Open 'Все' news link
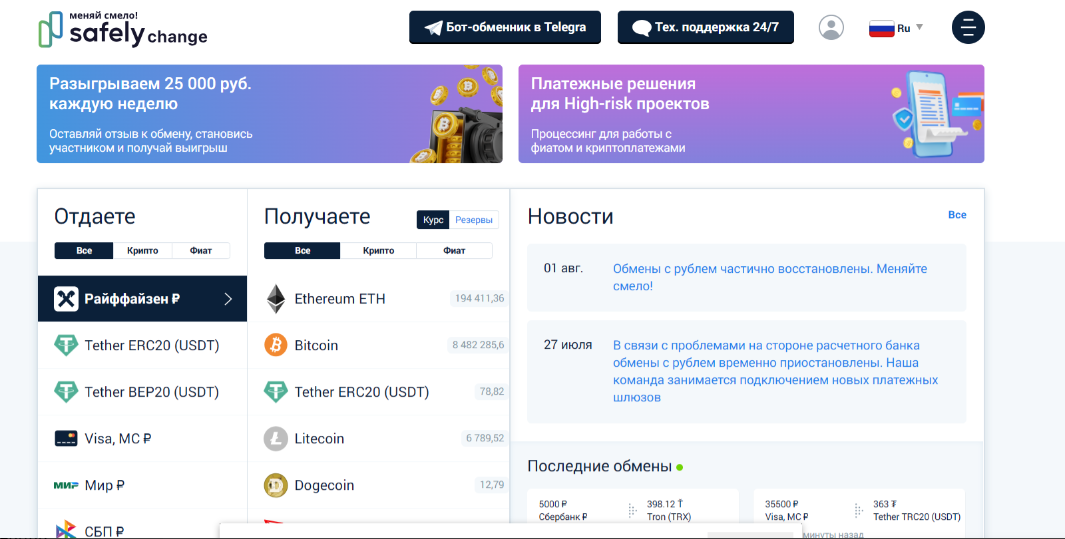 click(957, 215)
